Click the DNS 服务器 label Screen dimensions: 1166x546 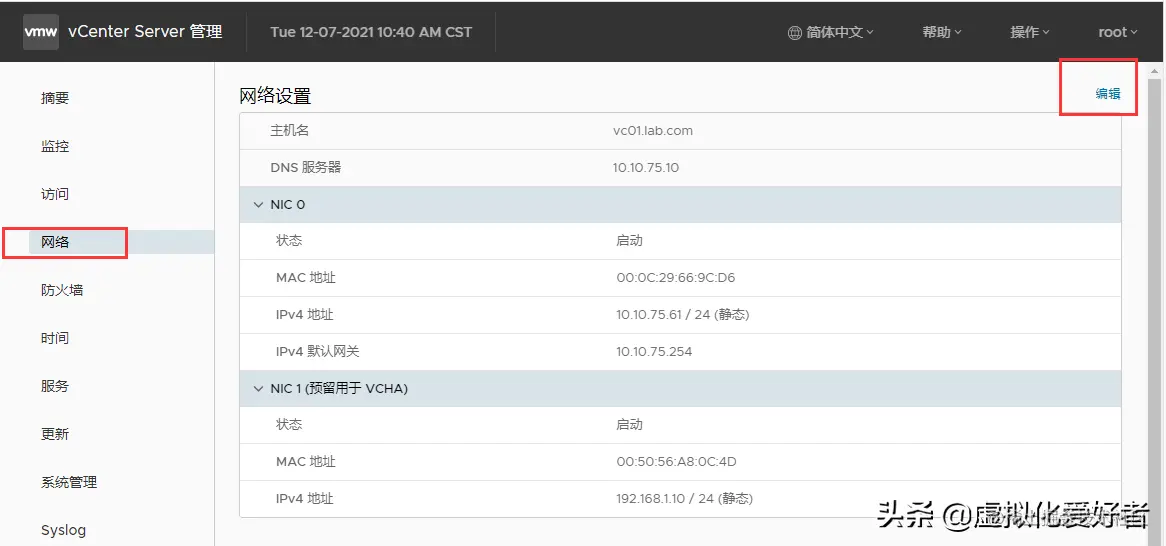[306, 168]
